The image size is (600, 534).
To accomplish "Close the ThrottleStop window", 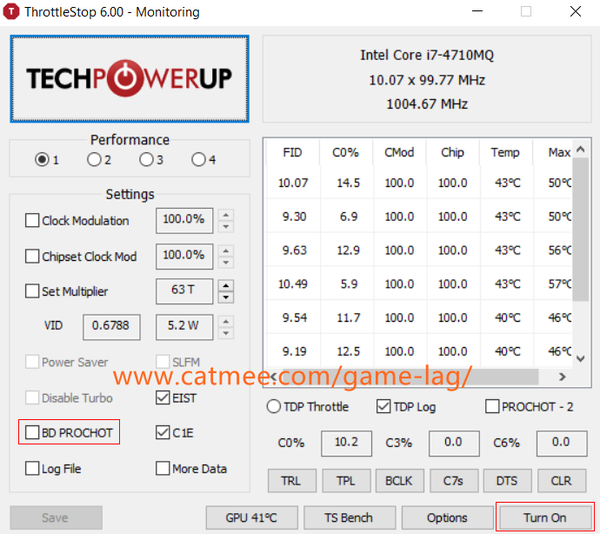I will pos(576,11).
